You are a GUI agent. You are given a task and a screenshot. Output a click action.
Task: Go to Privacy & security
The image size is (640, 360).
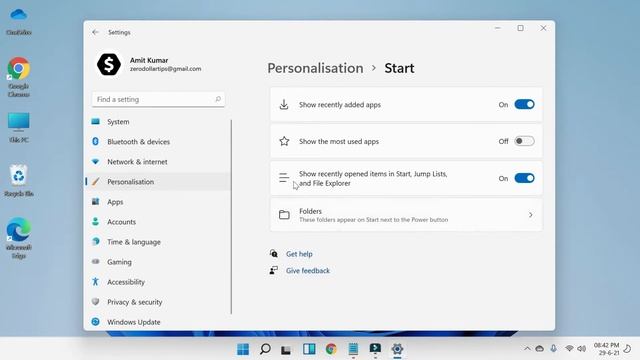[135, 302]
